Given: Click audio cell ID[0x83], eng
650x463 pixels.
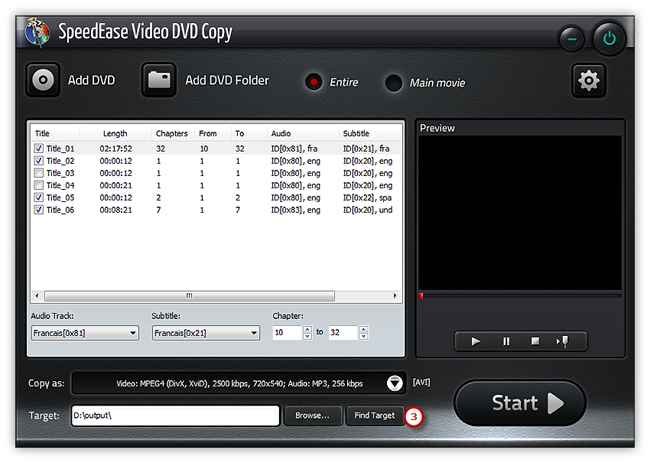Looking at the screenshot, I should (x=296, y=210).
